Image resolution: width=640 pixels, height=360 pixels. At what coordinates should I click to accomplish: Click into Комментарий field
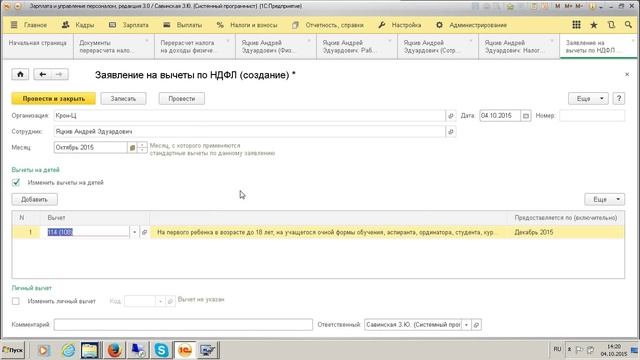point(183,325)
